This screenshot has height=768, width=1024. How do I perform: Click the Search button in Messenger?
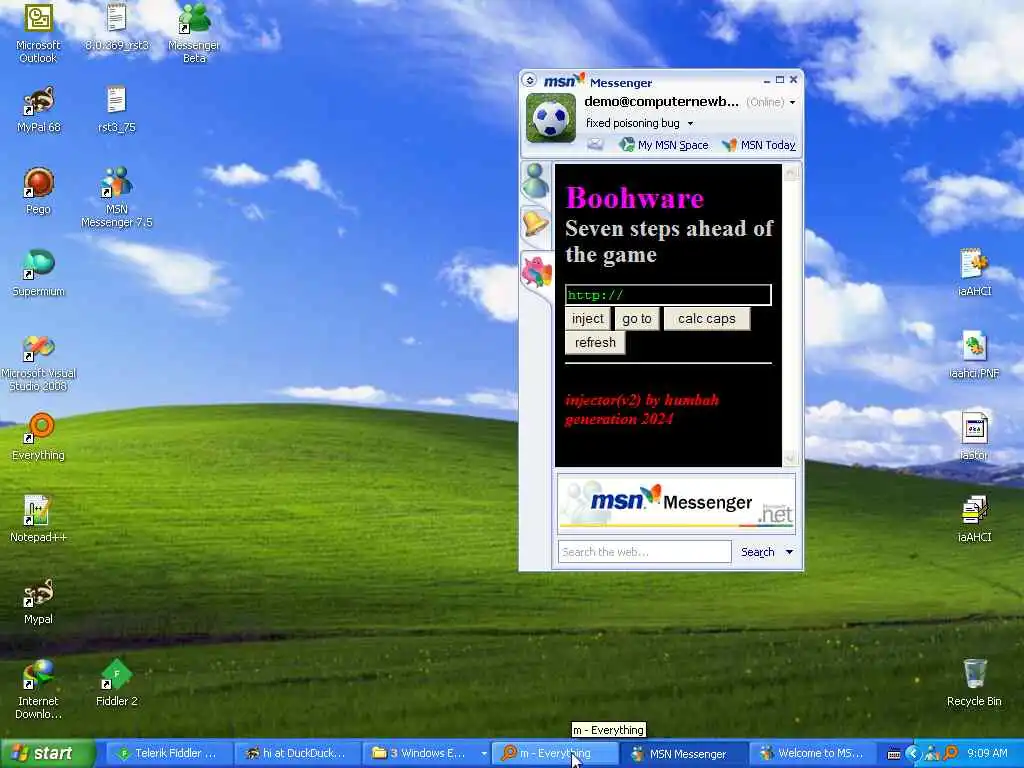pos(758,552)
